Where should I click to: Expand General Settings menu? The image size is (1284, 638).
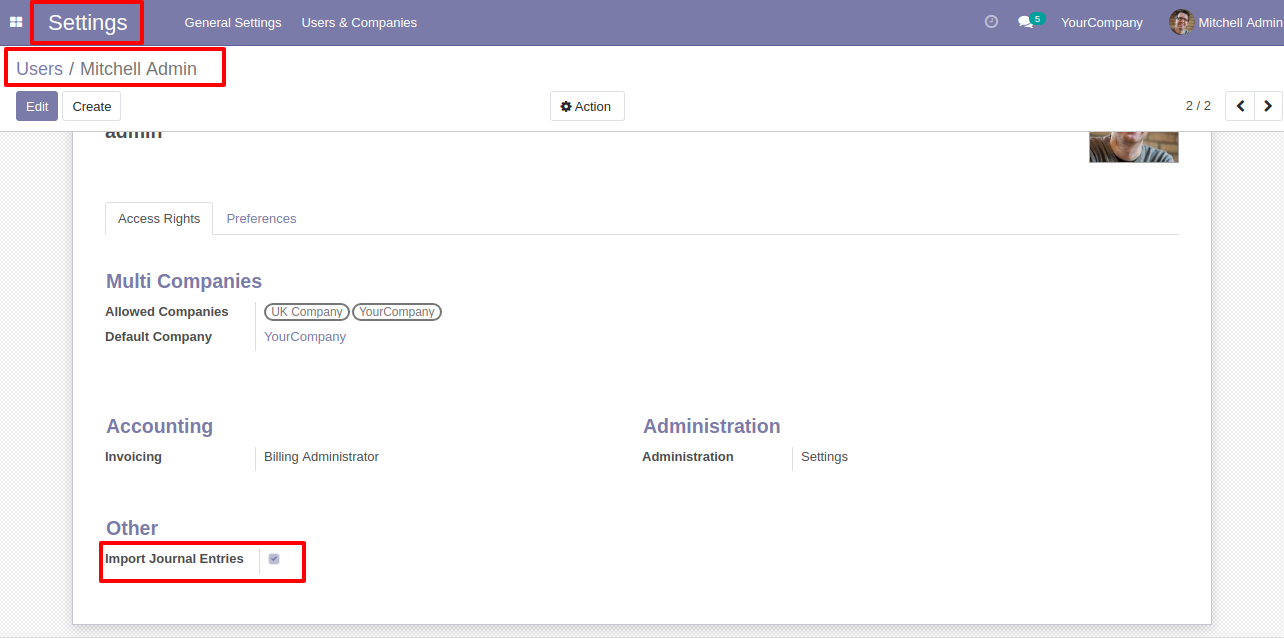click(x=233, y=22)
